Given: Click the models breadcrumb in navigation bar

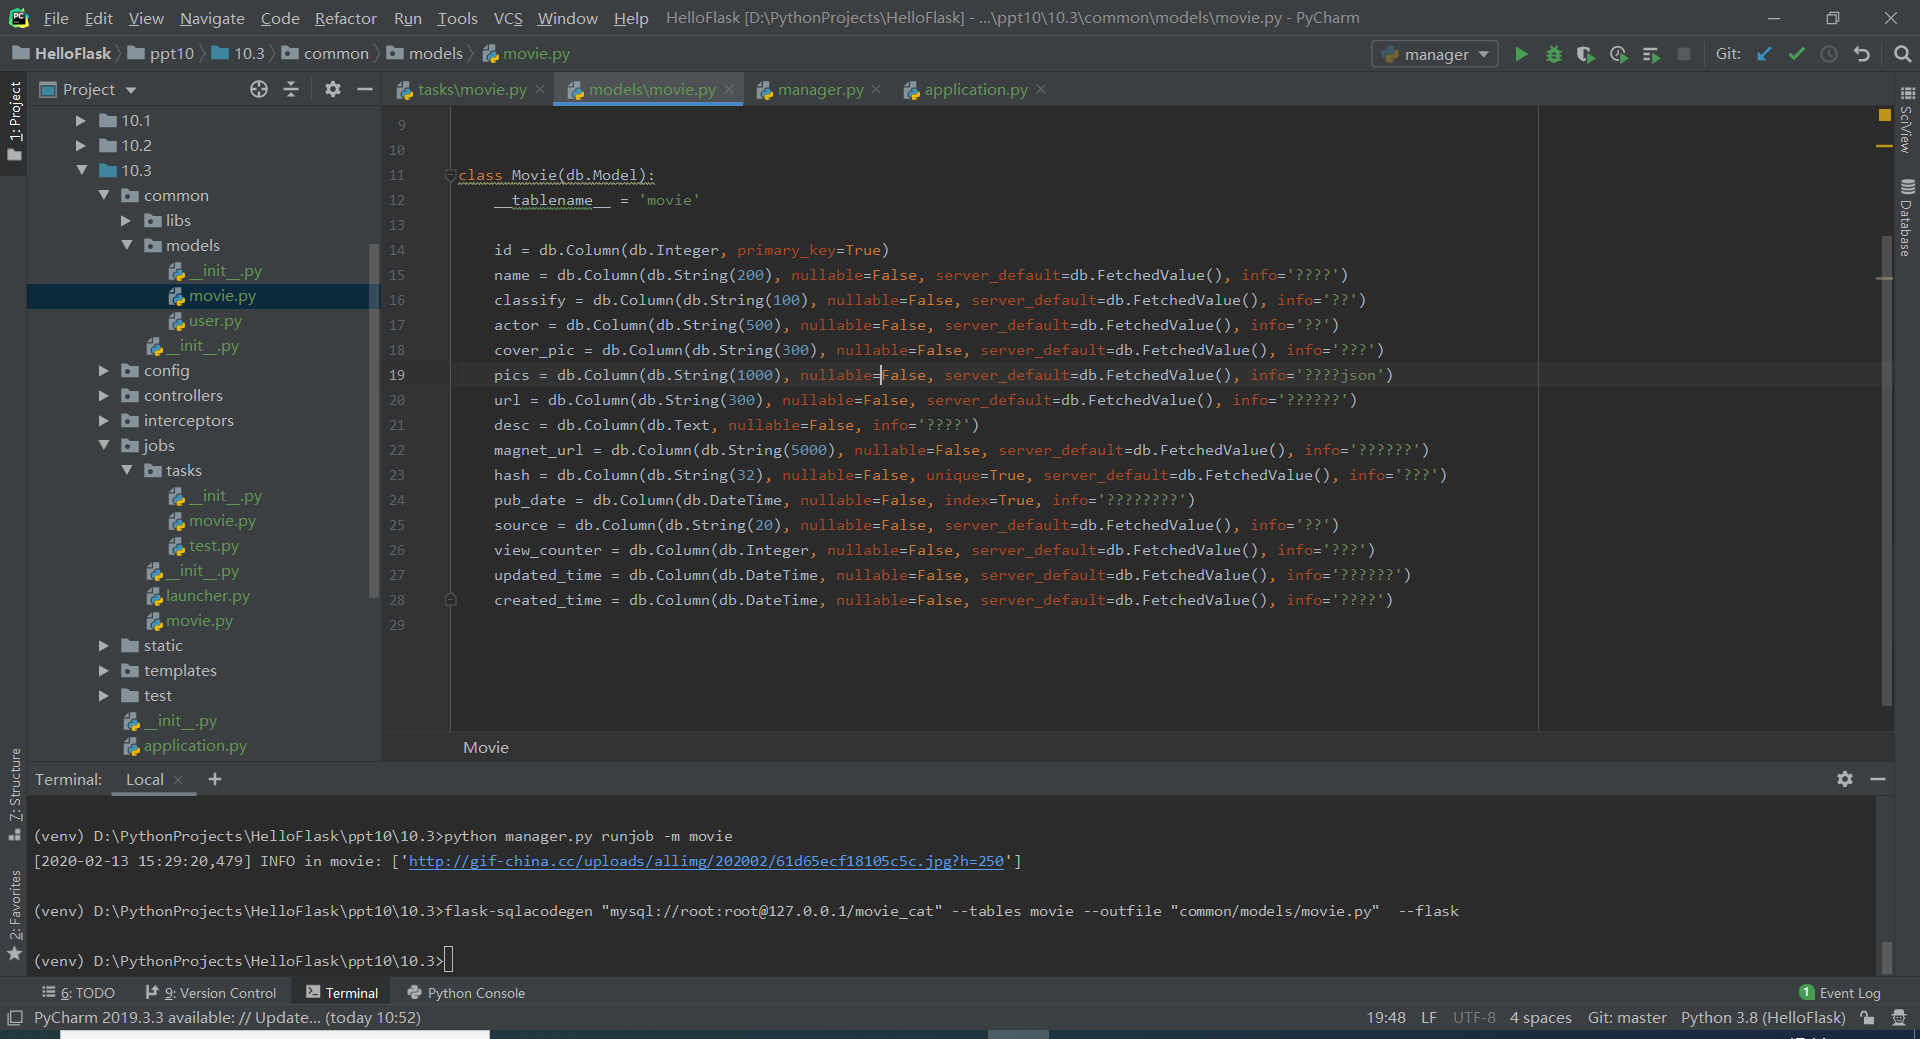Looking at the screenshot, I should (x=425, y=54).
